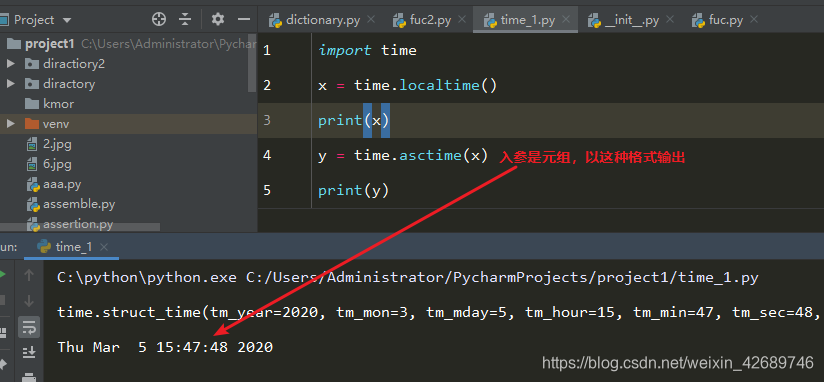Image resolution: width=824 pixels, height=382 pixels.
Task: Click the down arrow stack trace icon
Action: pyautogui.click(x=29, y=301)
